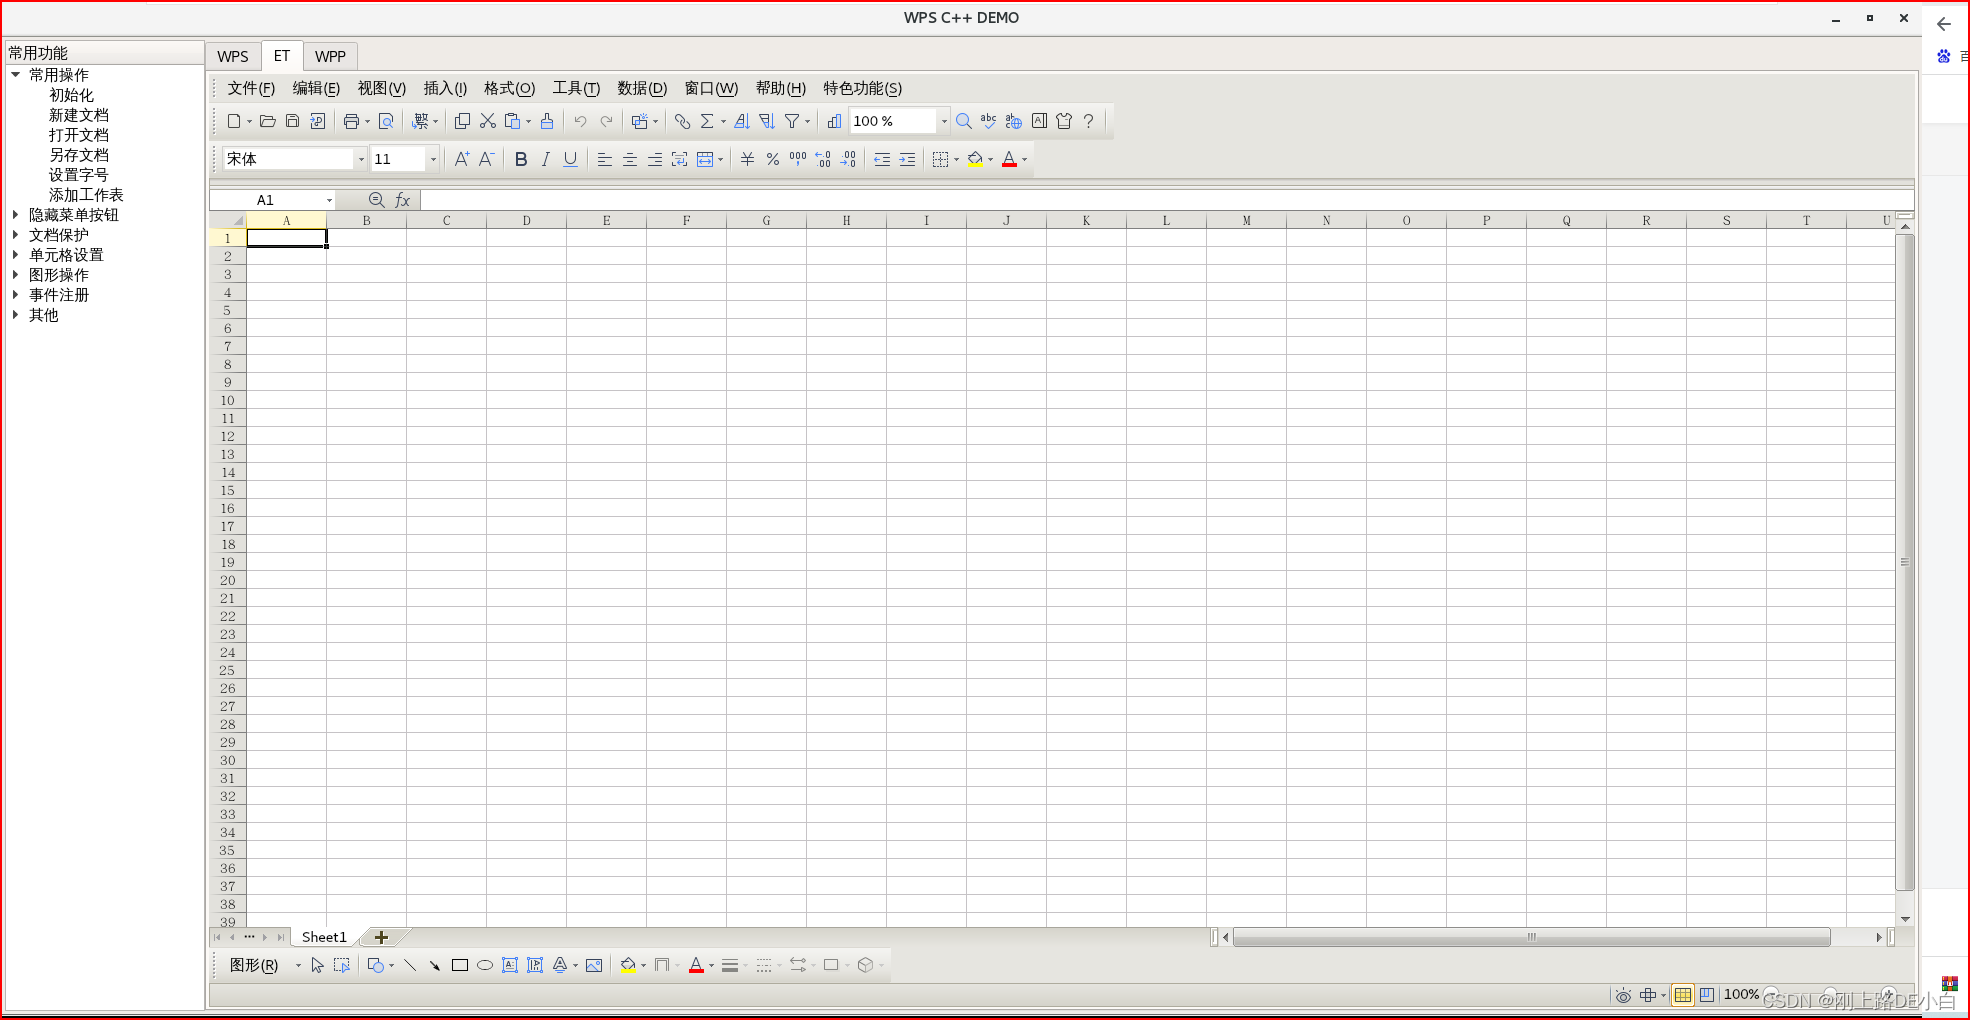The height and width of the screenshot is (1020, 1970).
Task: Collapse the 常用操作 tree node
Action: pos(16,75)
